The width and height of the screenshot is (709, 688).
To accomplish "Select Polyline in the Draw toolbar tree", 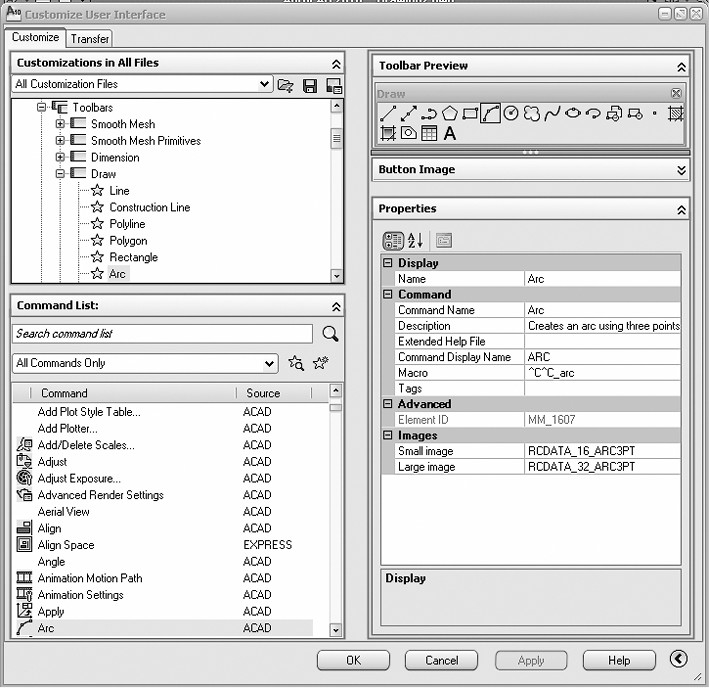I will (127, 224).
